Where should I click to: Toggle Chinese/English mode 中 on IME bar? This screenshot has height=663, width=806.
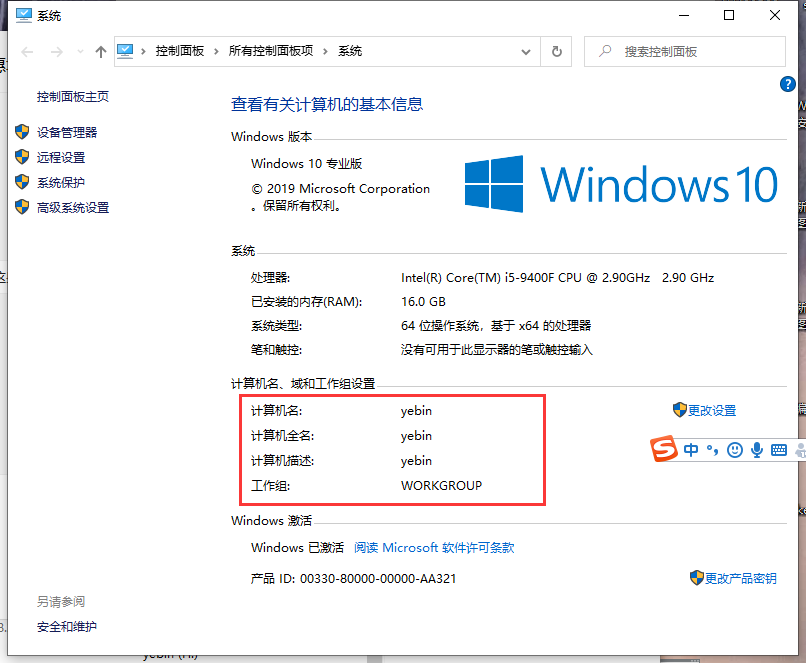[691, 450]
